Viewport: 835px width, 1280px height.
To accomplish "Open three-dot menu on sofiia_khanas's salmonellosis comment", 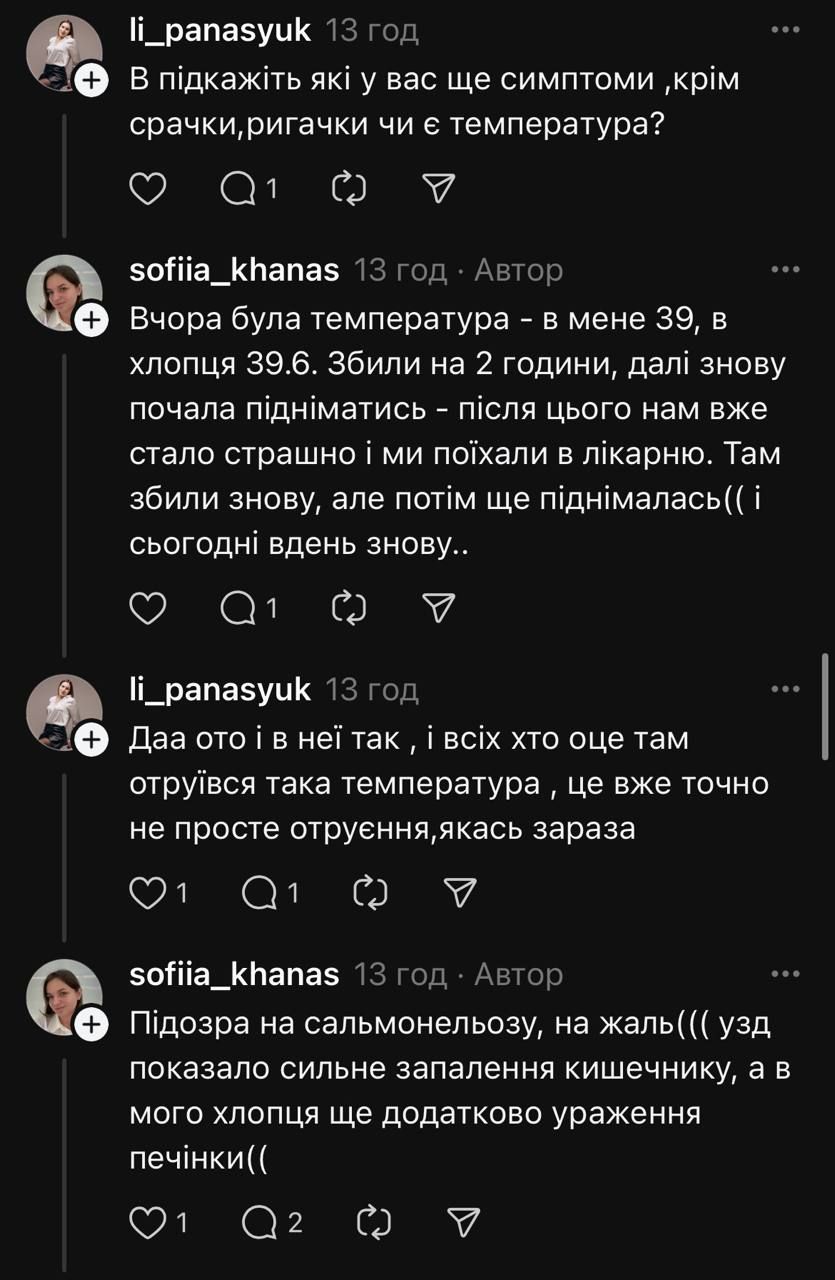I will pos(785,974).
